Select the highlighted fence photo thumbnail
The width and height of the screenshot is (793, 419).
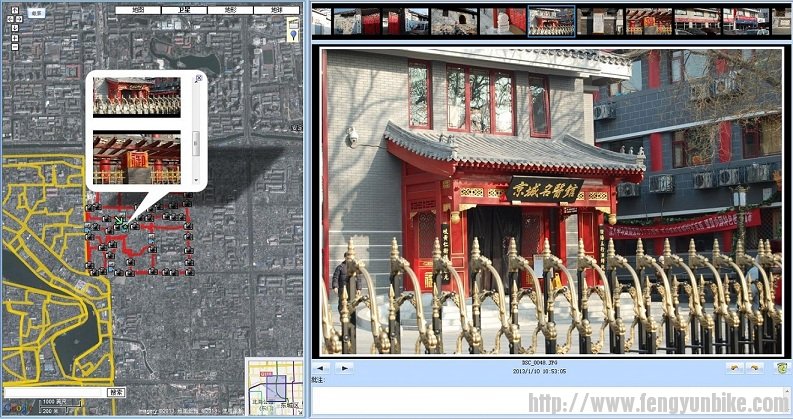point(551,20)
